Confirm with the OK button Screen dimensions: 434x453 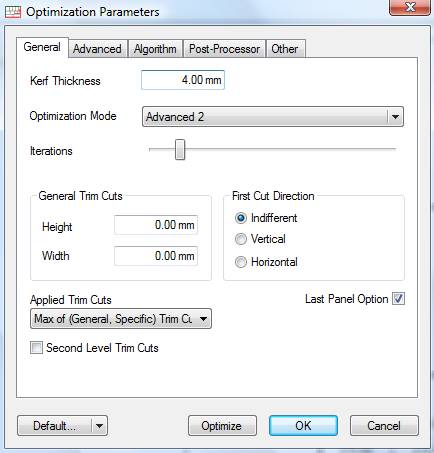coord(303,426)
